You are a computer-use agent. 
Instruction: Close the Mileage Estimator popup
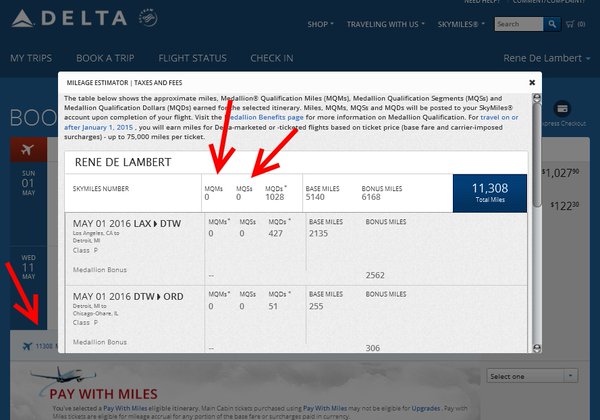(532, 83)
